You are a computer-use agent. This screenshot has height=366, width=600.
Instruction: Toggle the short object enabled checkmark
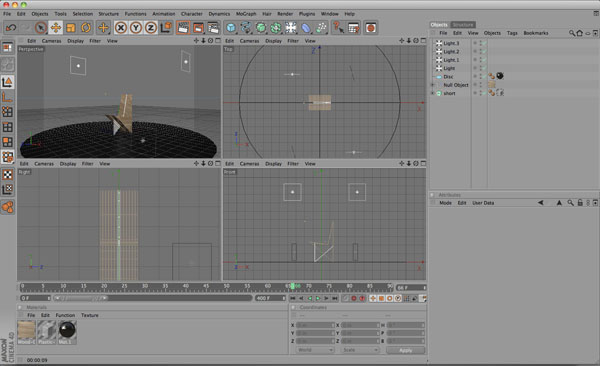click(484, 93)
